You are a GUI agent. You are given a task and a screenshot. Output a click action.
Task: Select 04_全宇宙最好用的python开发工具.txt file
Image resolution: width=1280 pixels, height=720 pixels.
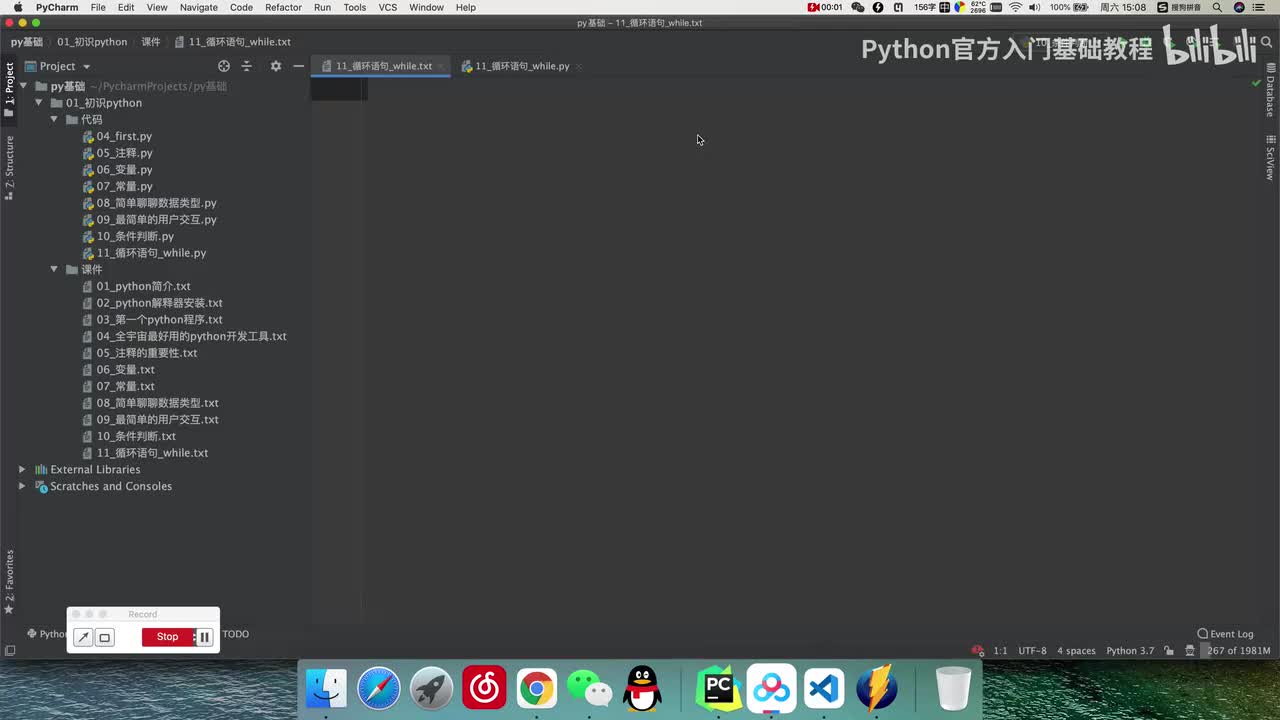point(184,336)
